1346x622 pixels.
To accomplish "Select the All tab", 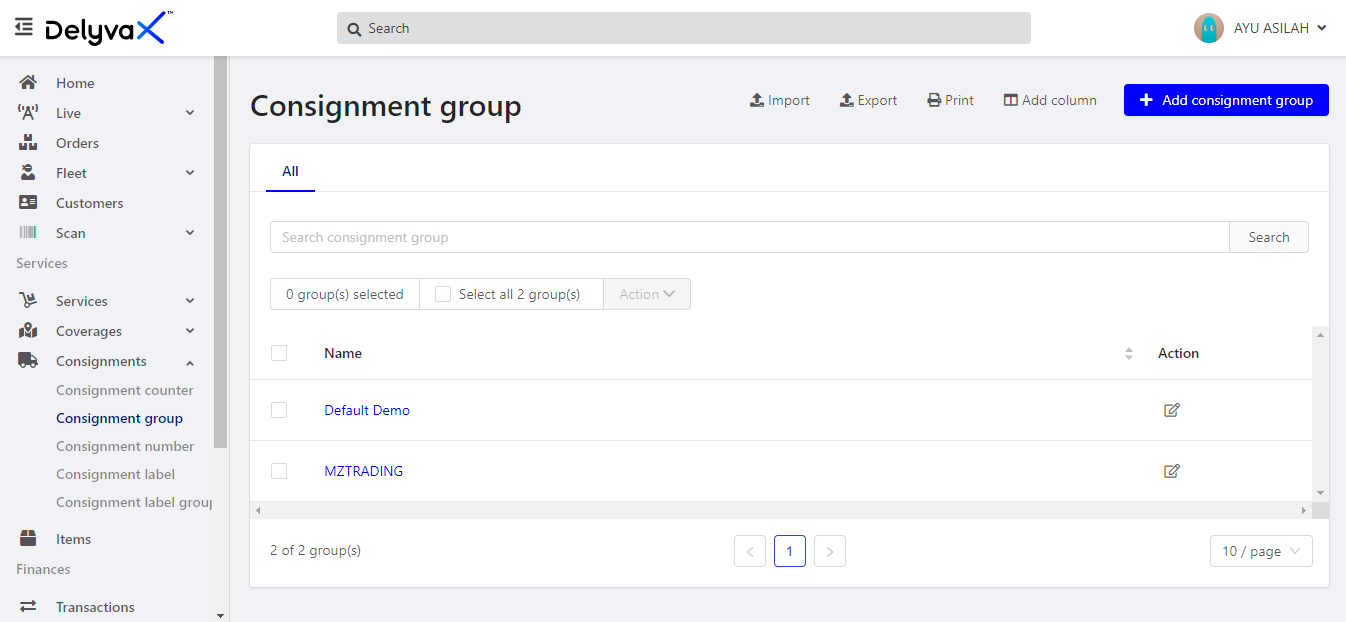I will pyautogui.click(x=290, y=171).
